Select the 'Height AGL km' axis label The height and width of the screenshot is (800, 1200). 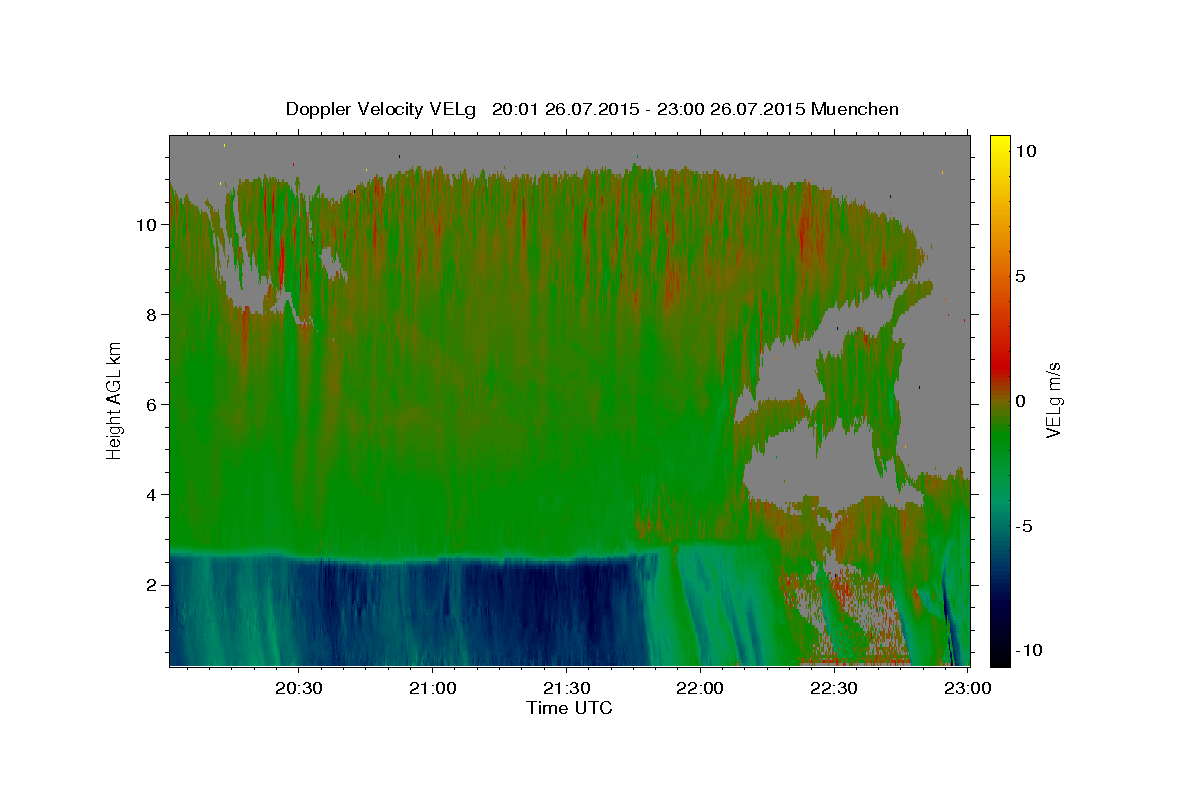click(114, 400)
